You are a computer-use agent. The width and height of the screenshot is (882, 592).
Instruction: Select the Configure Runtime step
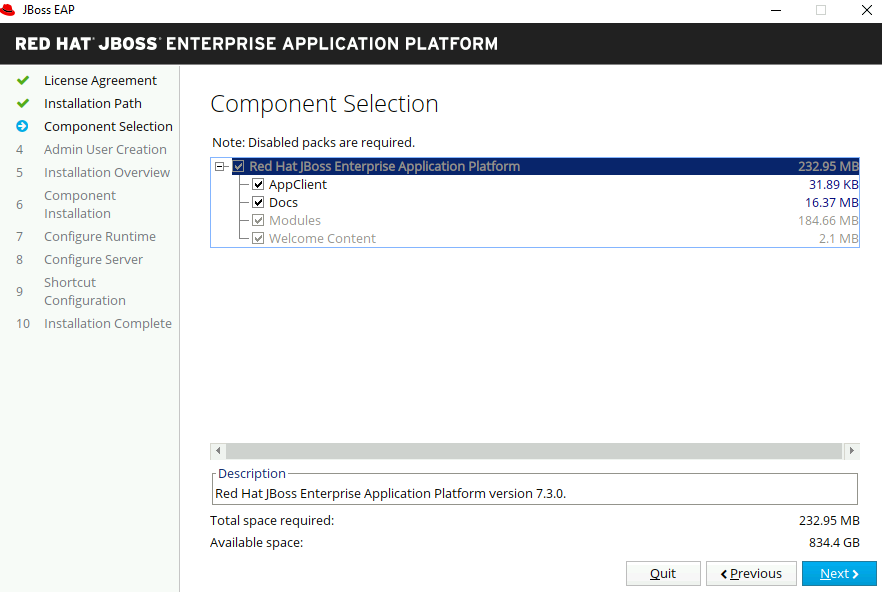coord(100,236)
